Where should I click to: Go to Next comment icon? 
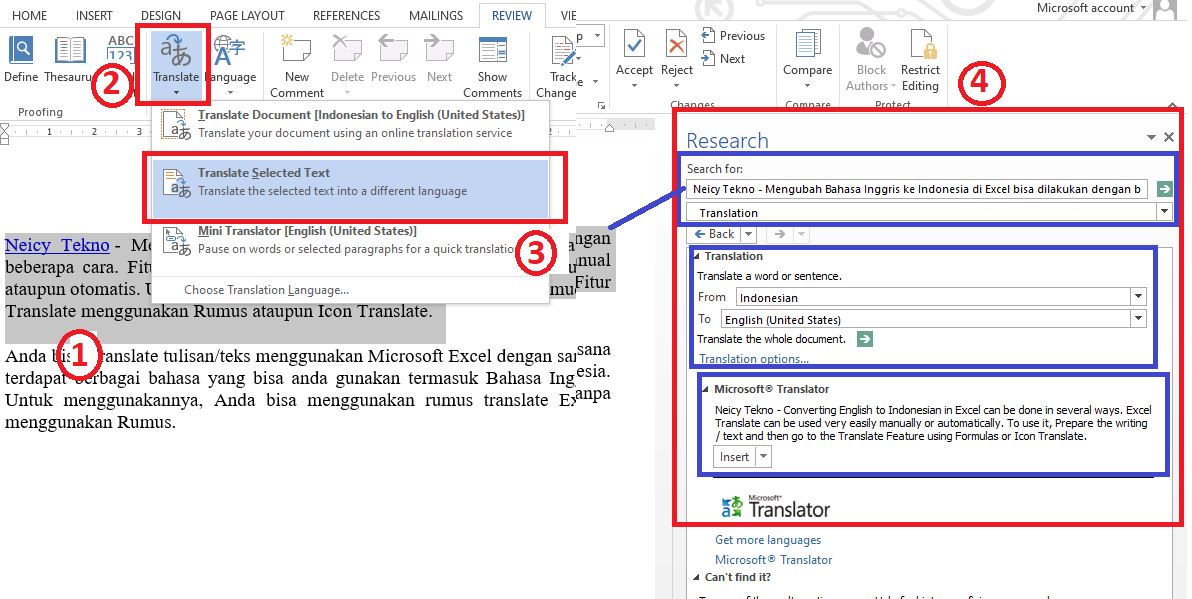click(x=439, y=50)
